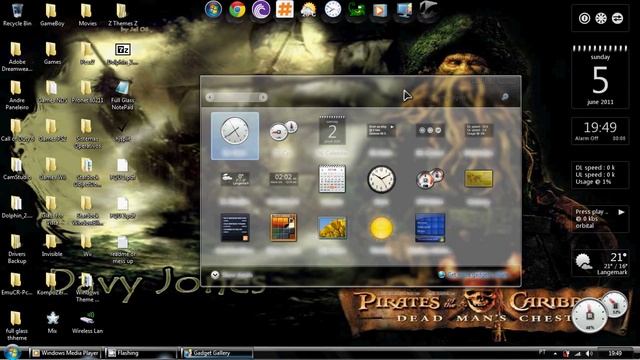Click the CPU meter dial gadget on desktop
Image resolution: width=640 pixels, height=360 pixels.
tap(589, 316)
